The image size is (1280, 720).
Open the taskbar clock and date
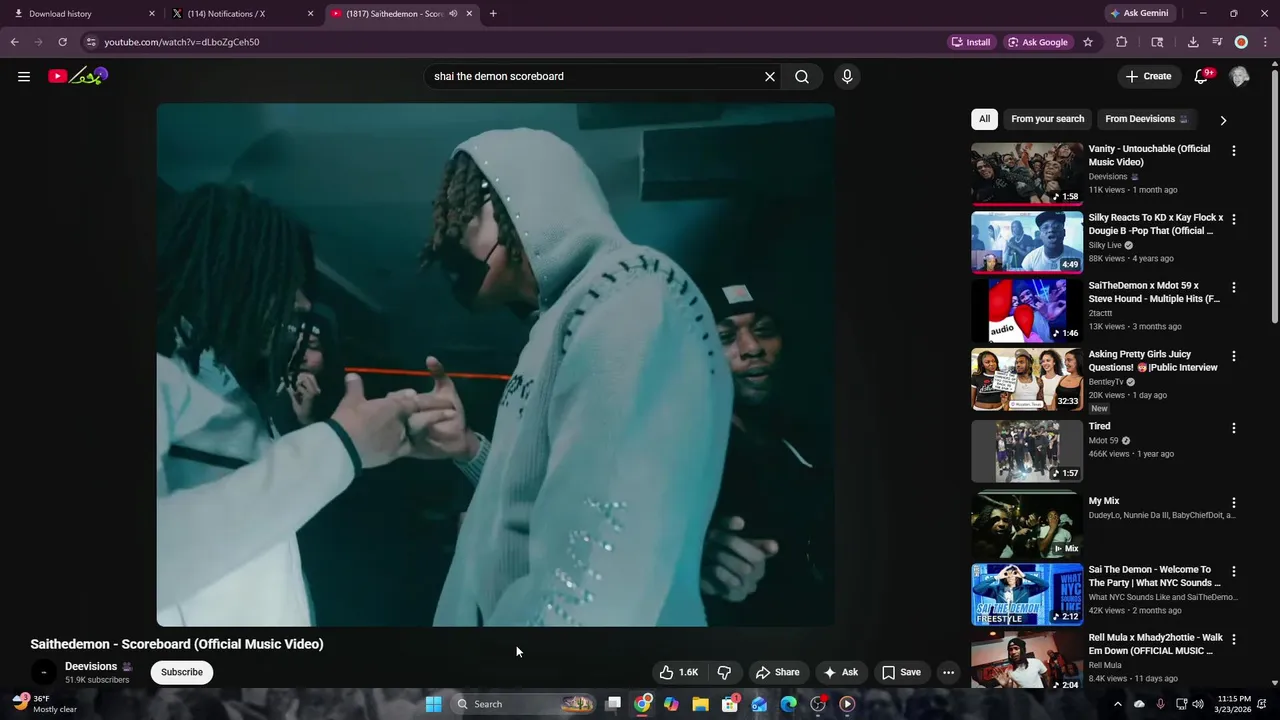click(1234, 704)
